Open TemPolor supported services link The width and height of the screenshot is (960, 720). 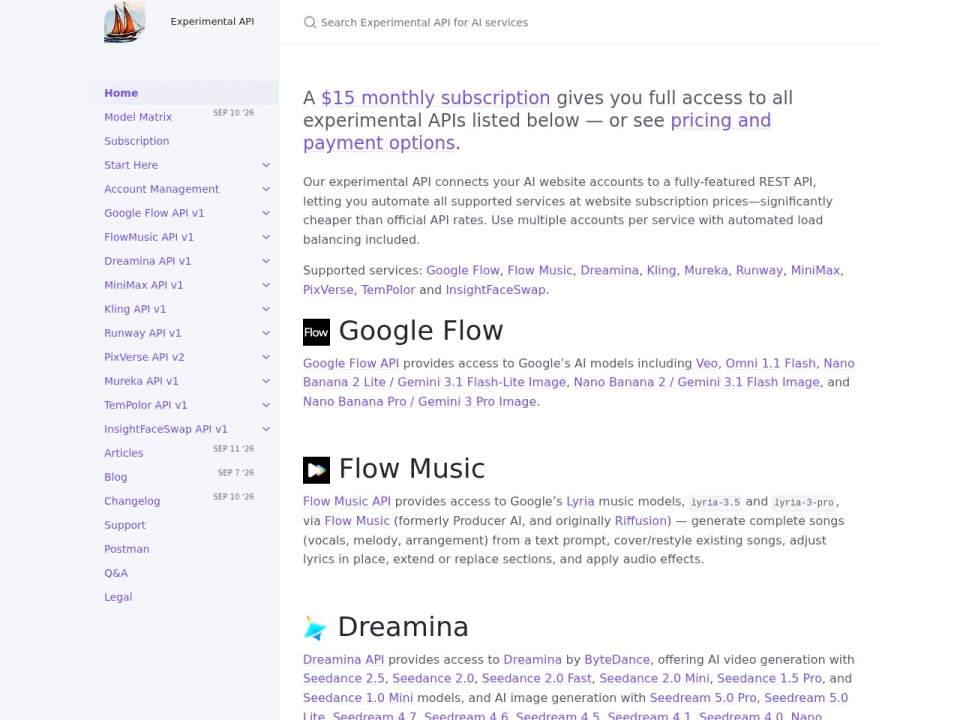[x=388, y=290]
